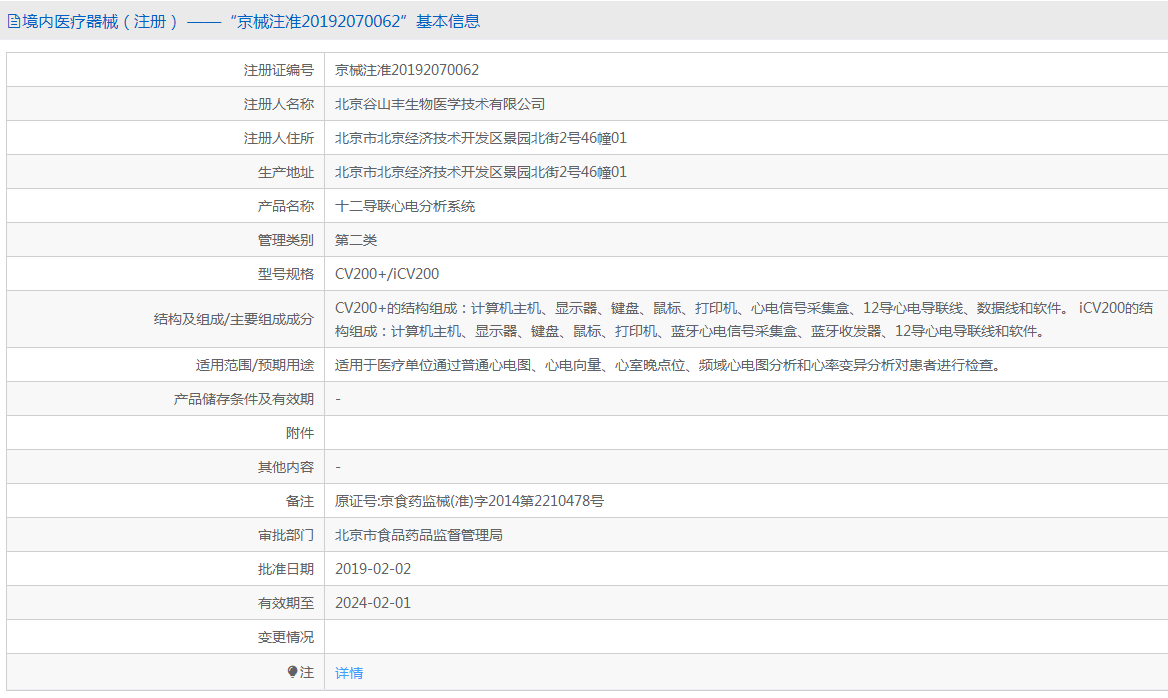Click the 产品名称 row label

(286, 206)
